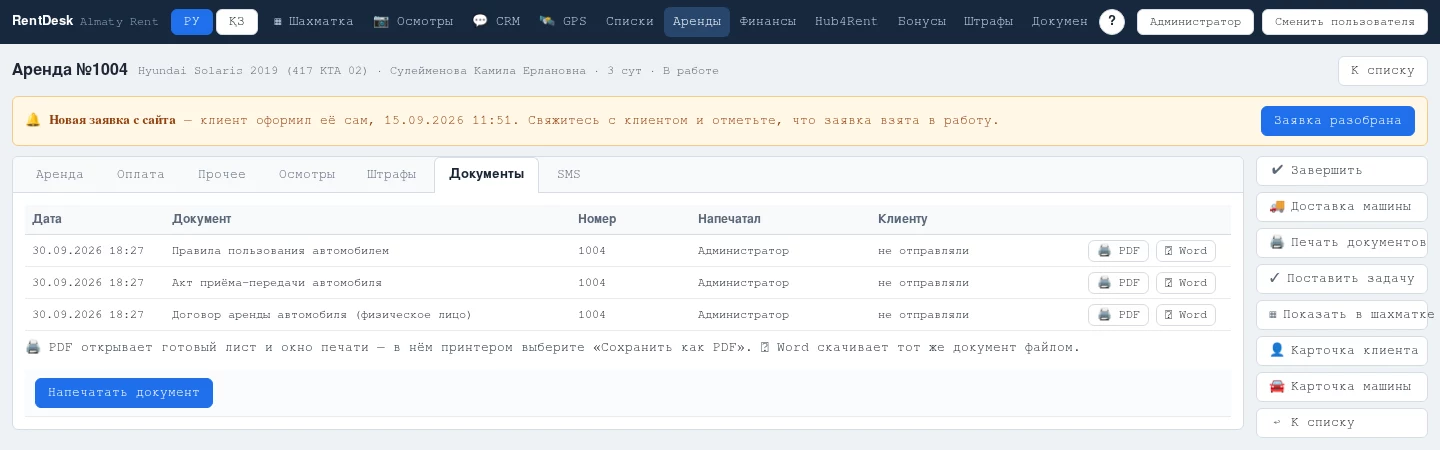Viewport: 1440px width, 450px height.
Task: Open PDF for Договор аренды автомобиля
Action: point(1118,315)
